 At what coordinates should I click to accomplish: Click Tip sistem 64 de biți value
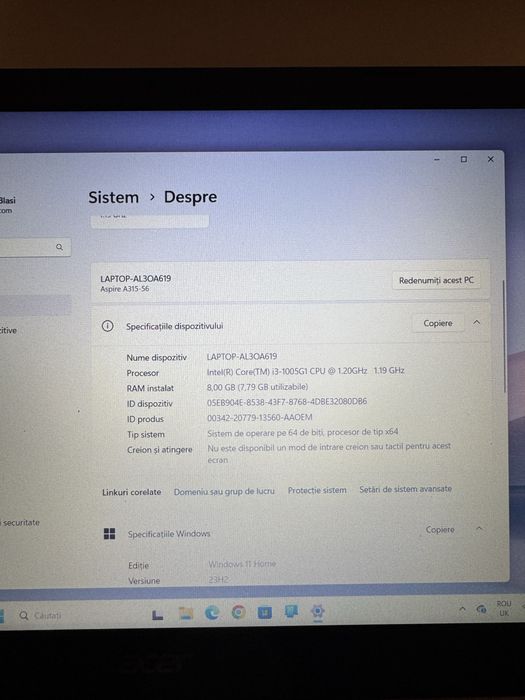coord(302,433)
